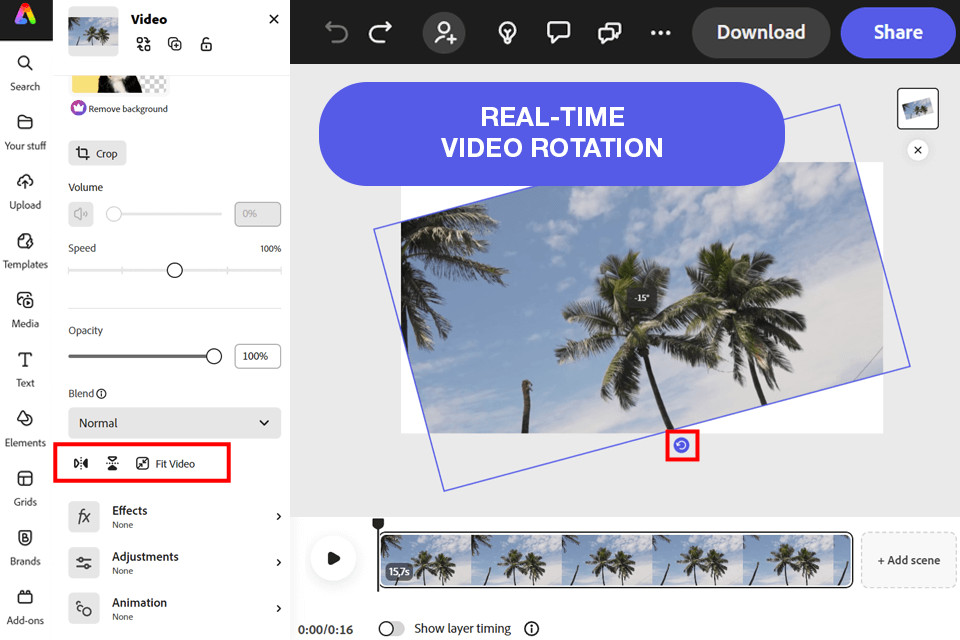Click the Speed slider handle
Screen dimensions: 960x640
pyautogui.click(x=174, y=270)
